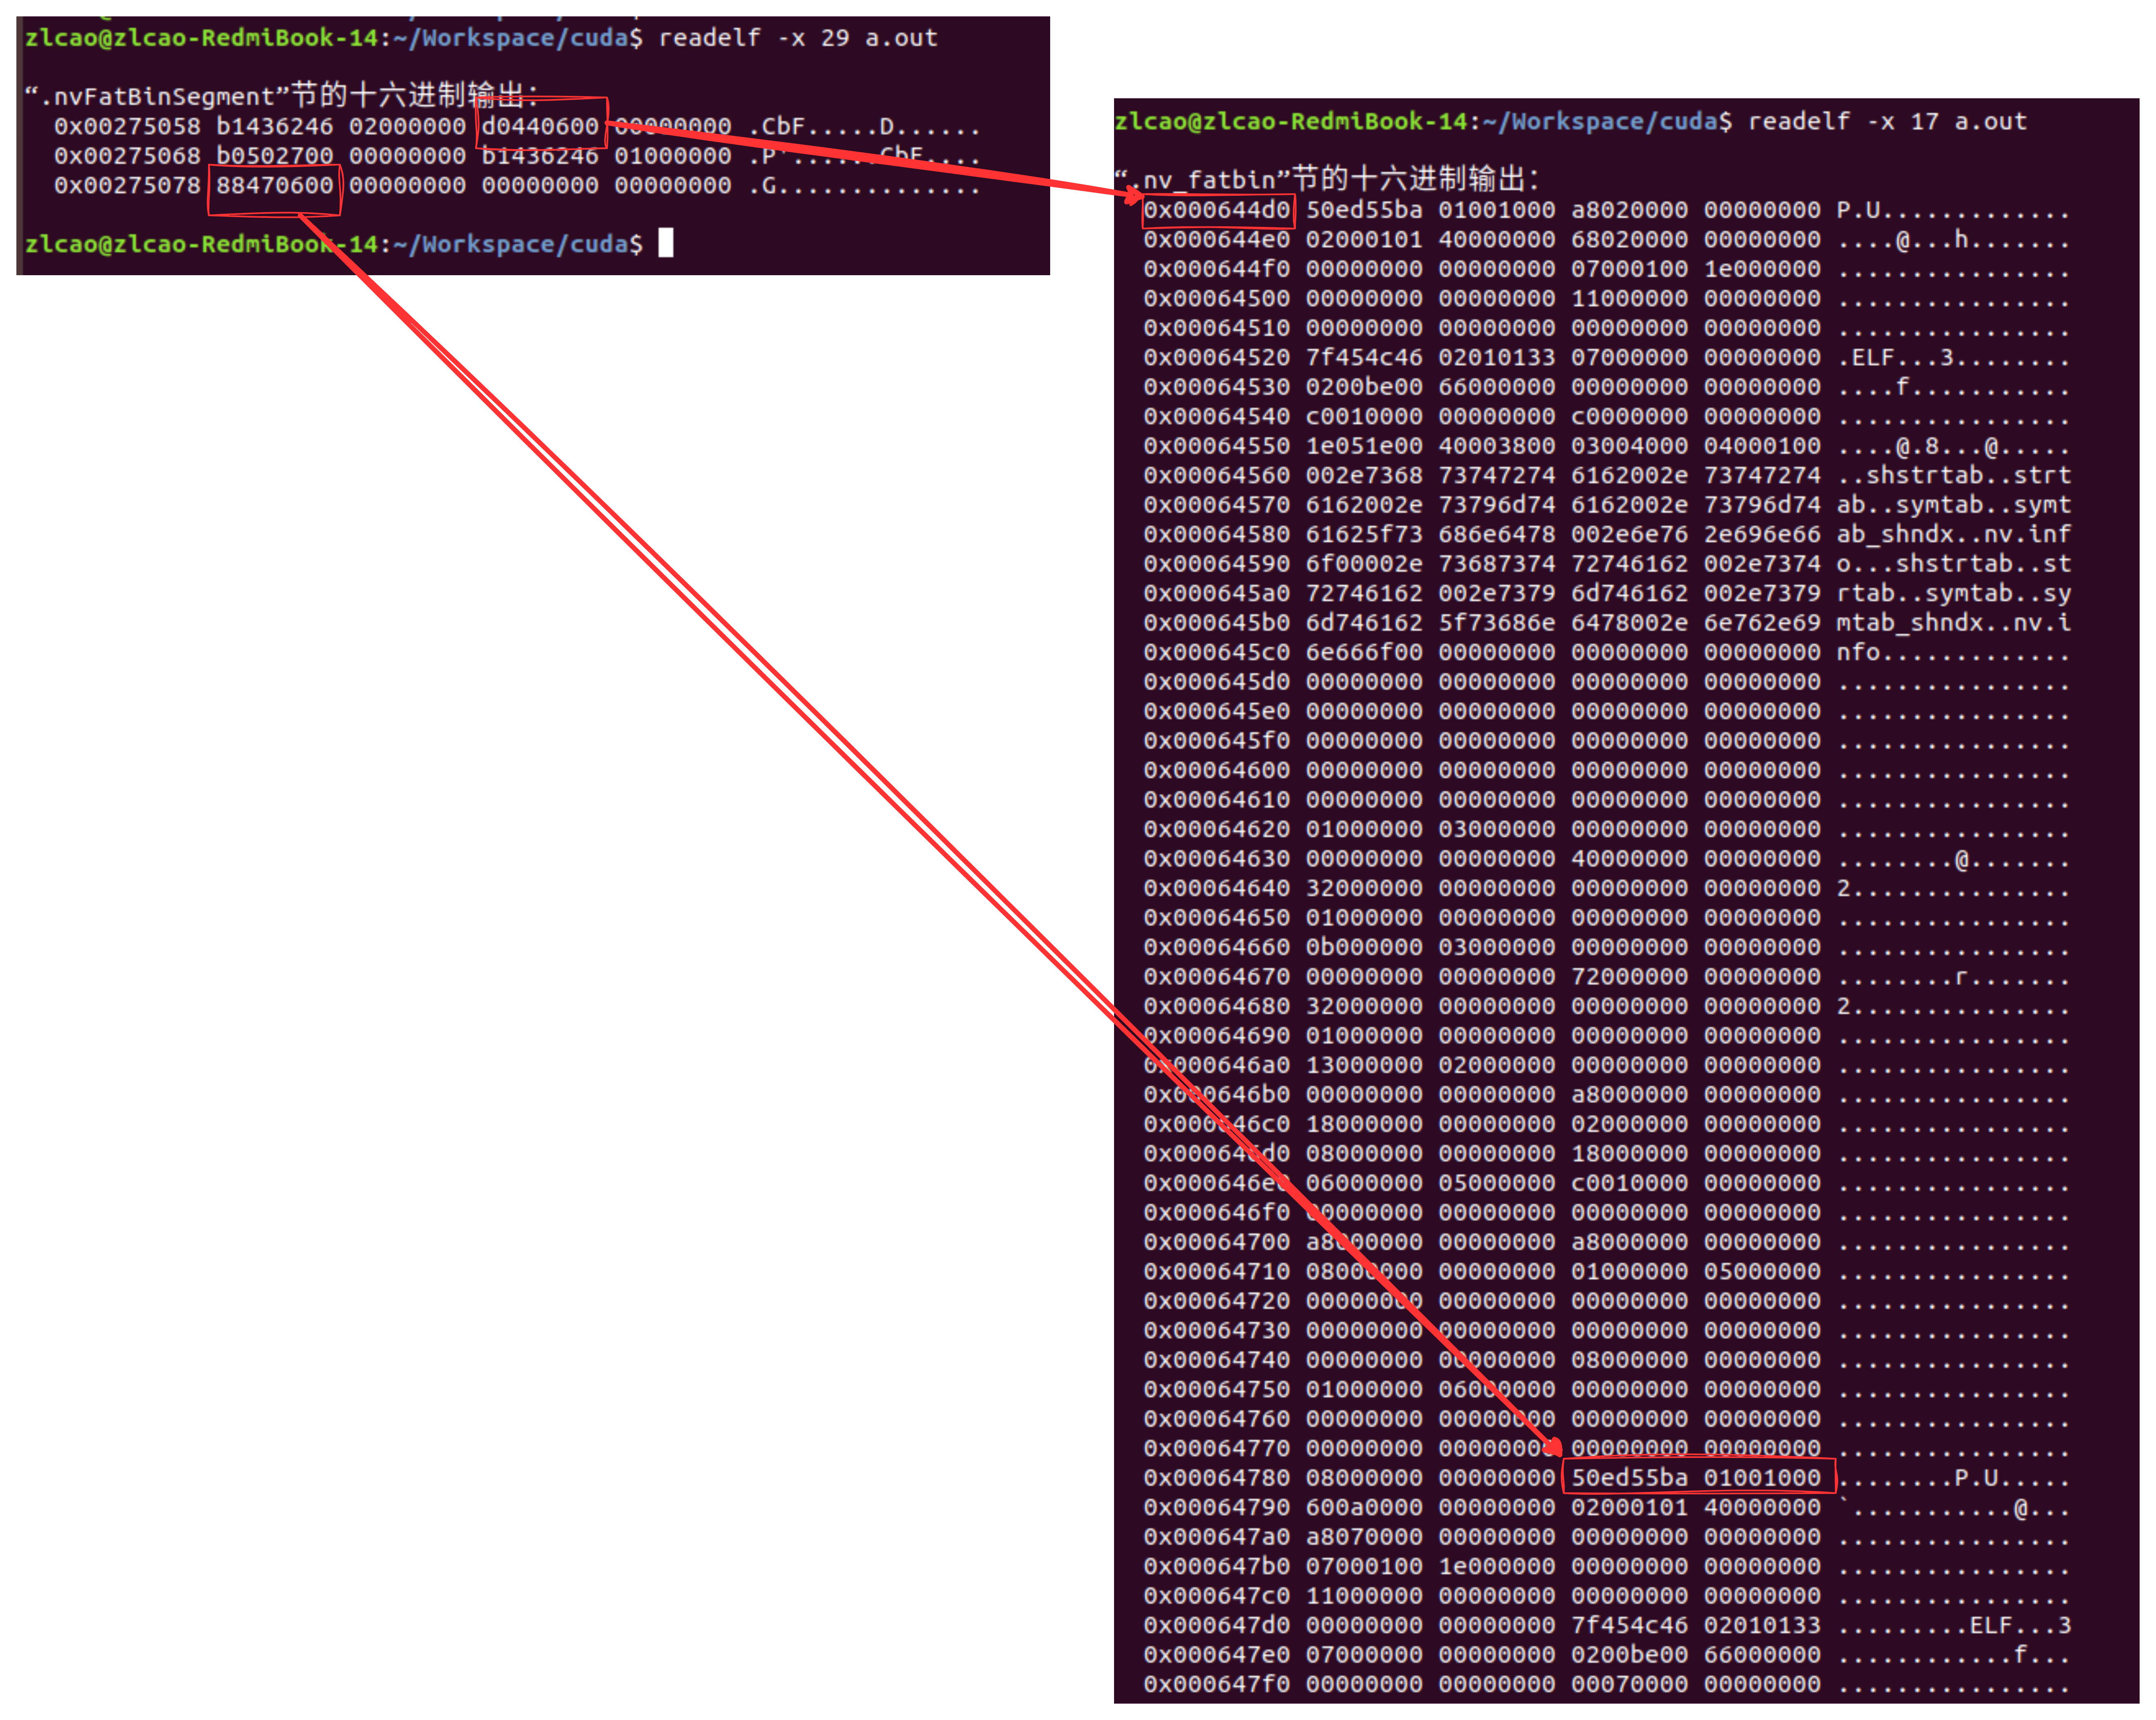
Task: Click ASCII text 'o...shstrtab..st'
Action: coord(1954,564)
